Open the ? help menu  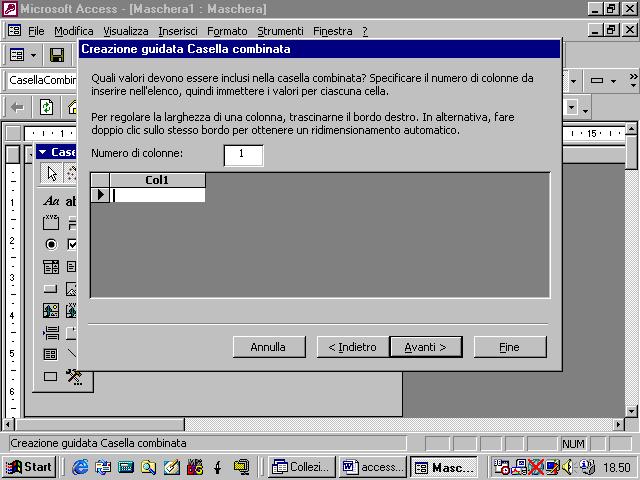point(365,31)
